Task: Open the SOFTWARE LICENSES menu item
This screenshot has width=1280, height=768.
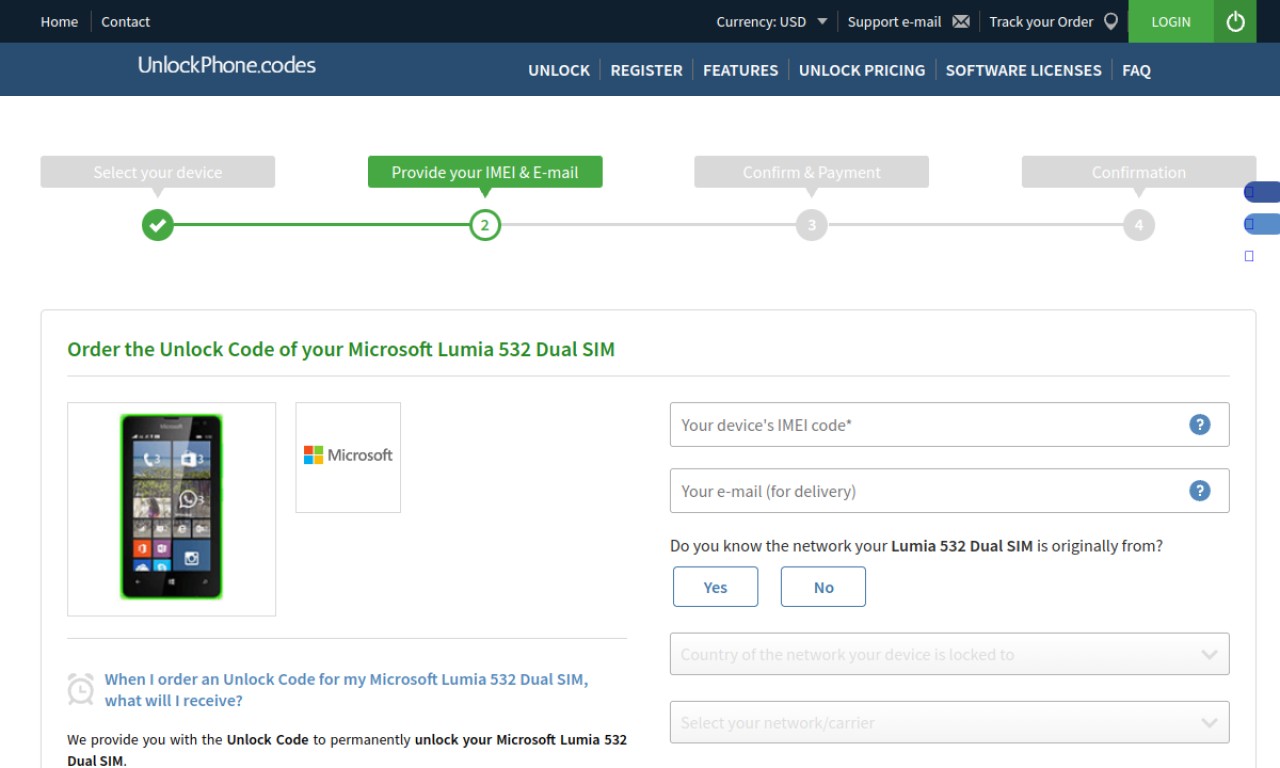Action: (1023, 70)
